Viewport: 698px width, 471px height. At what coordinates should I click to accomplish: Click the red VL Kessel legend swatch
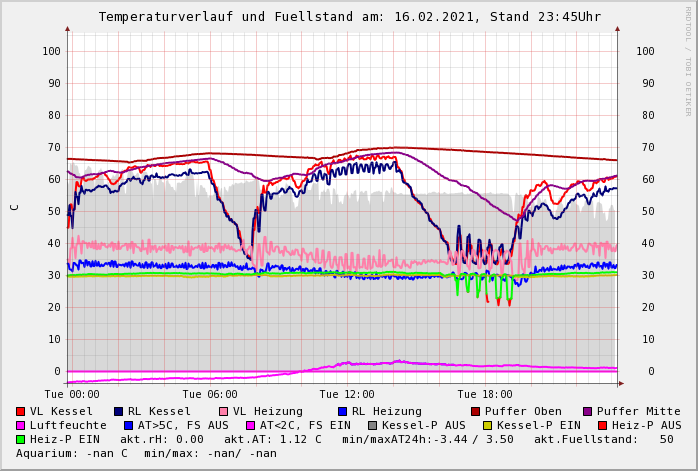(x=21, y=411)
